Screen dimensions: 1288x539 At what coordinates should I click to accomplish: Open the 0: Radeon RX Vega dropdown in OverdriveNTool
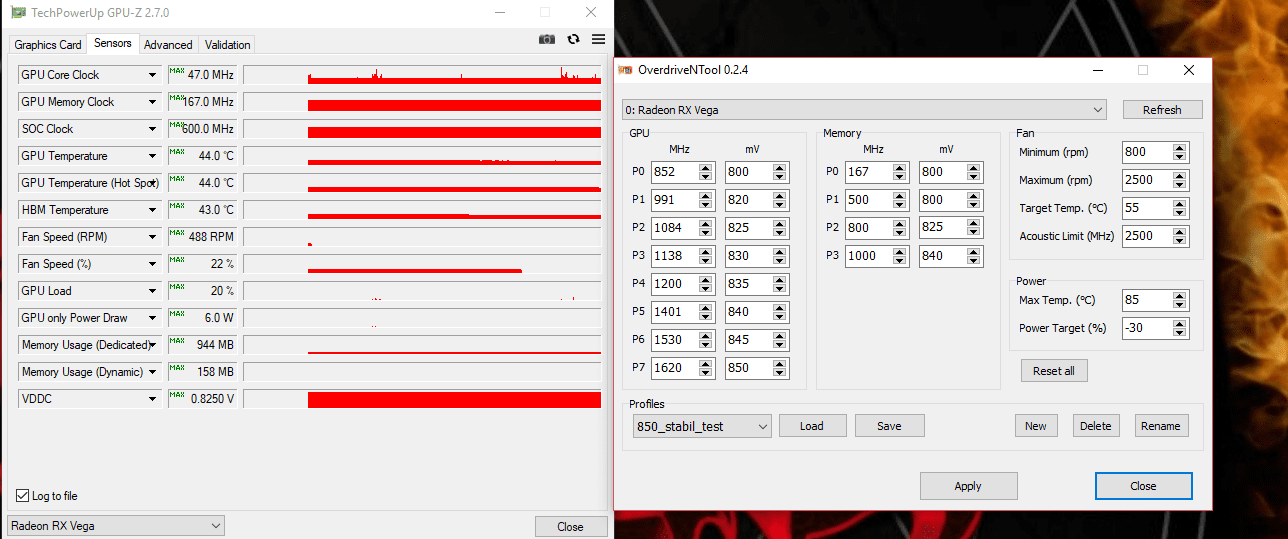[x=864, y=109]
